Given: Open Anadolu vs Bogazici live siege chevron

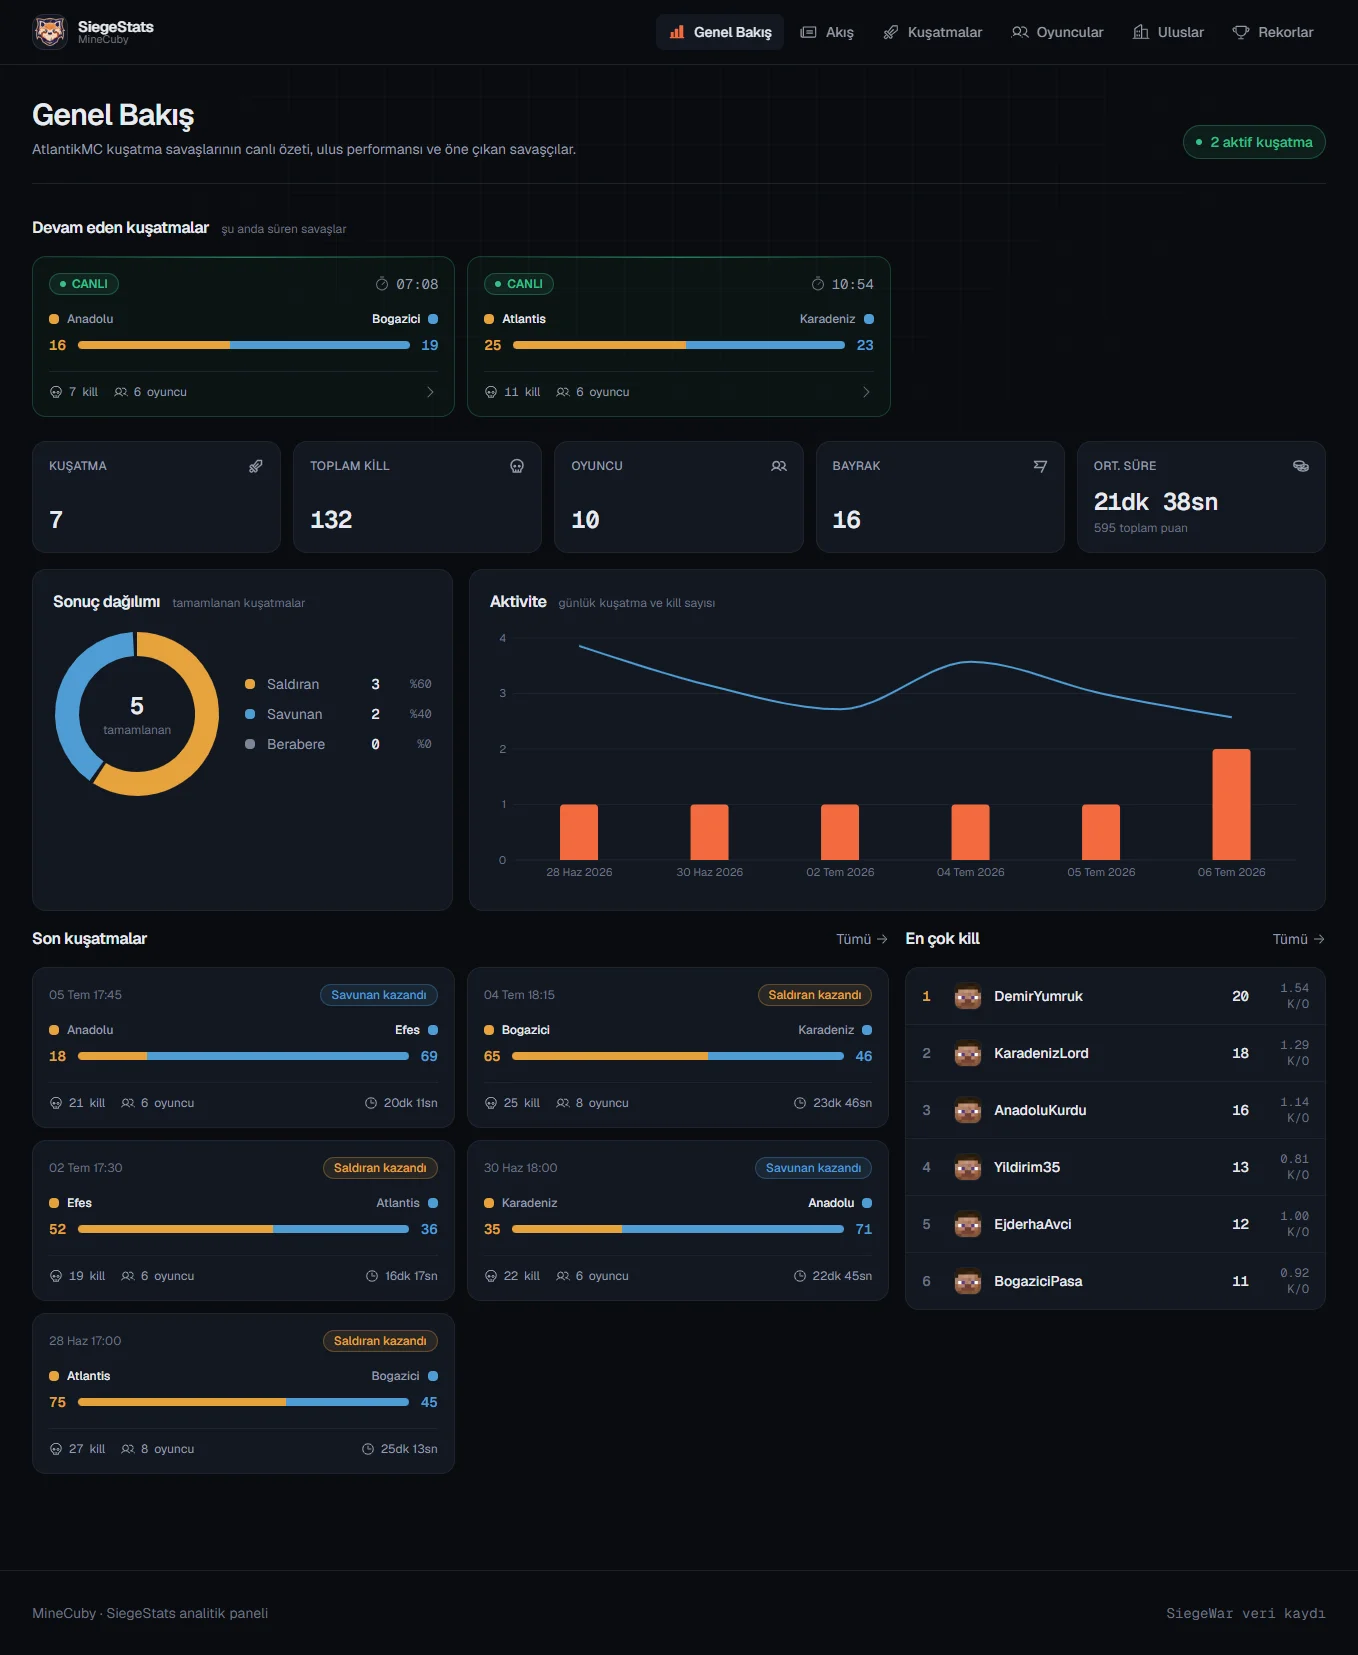Looking at the screenshot, I should point(431,392).
